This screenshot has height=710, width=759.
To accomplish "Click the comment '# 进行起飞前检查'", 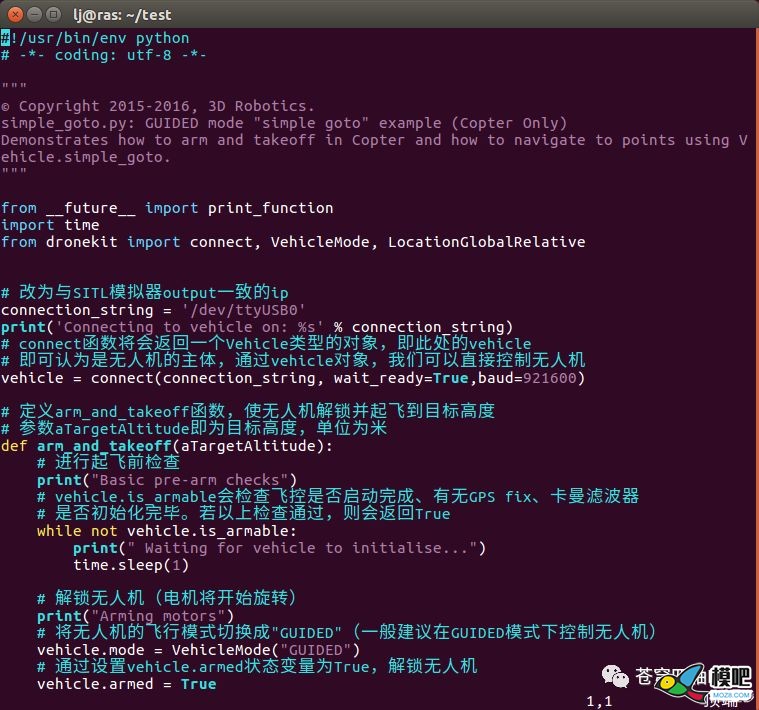I will click(108, 462).
